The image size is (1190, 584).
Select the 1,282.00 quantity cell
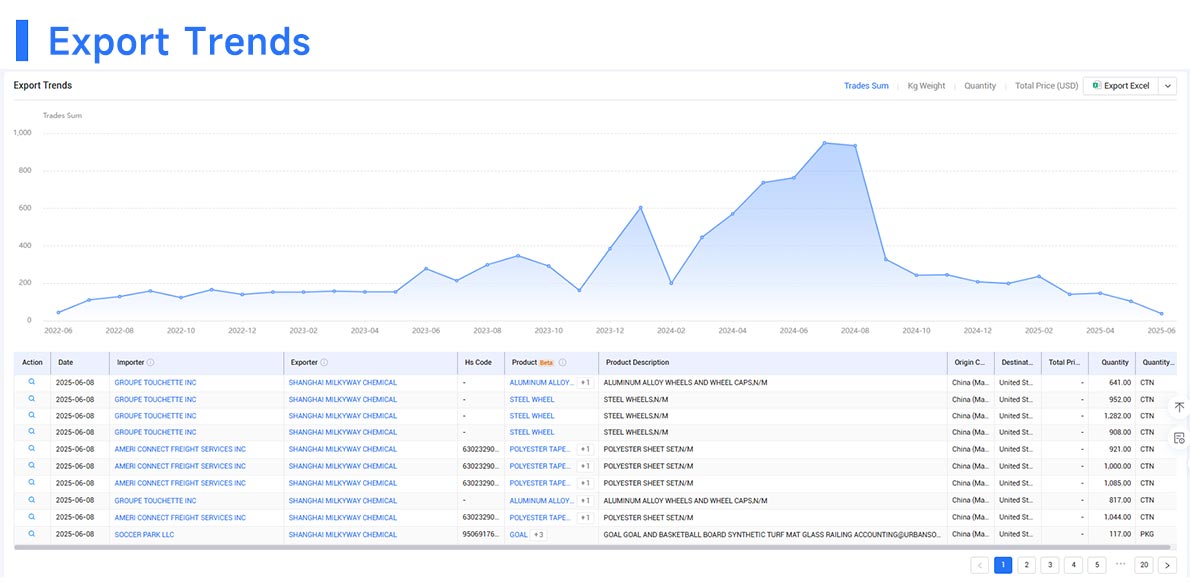(x=1112, y=416)
